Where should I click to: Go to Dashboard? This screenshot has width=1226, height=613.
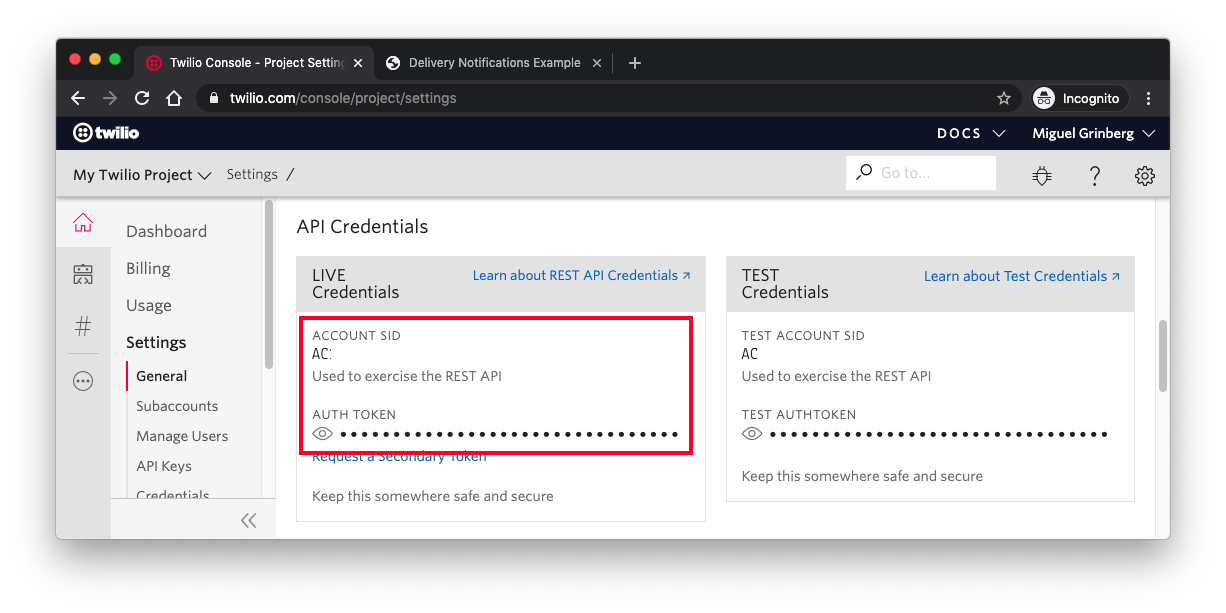[x=166, y=231]
